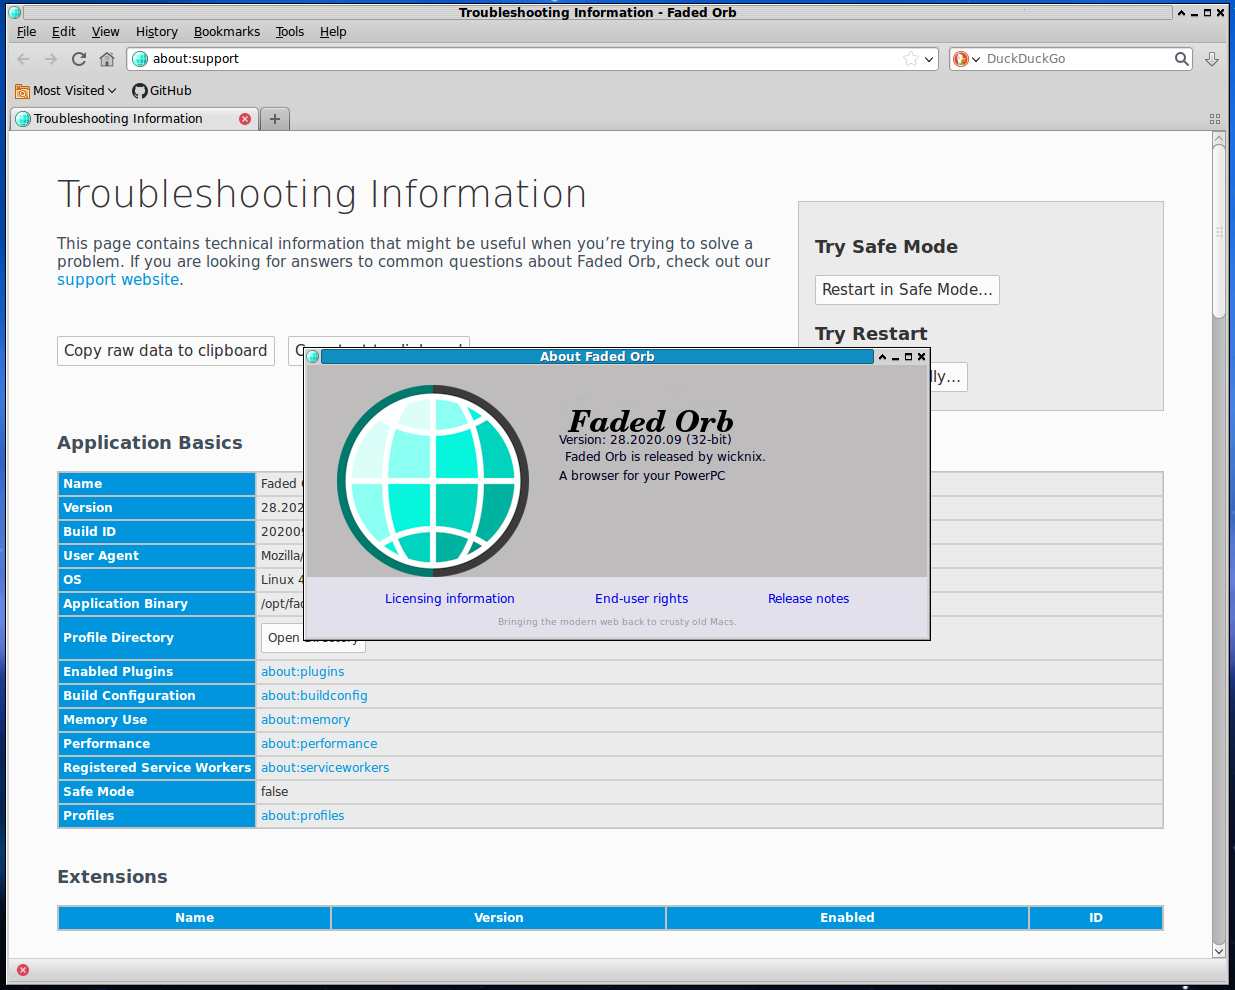
Task: Shade the About dialog with up arrow
Action: tap(882, 357)
